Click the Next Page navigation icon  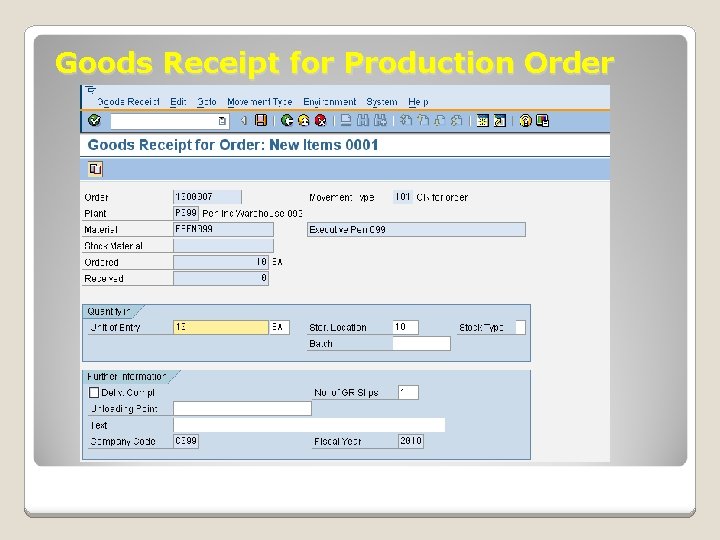439,120
